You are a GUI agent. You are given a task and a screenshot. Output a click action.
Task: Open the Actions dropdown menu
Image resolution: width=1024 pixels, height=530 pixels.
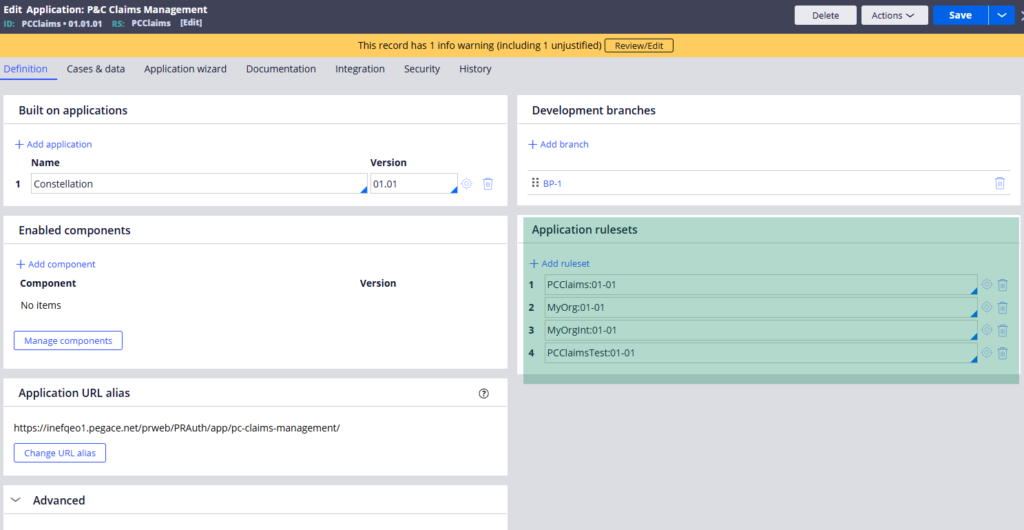coord(894,15)
